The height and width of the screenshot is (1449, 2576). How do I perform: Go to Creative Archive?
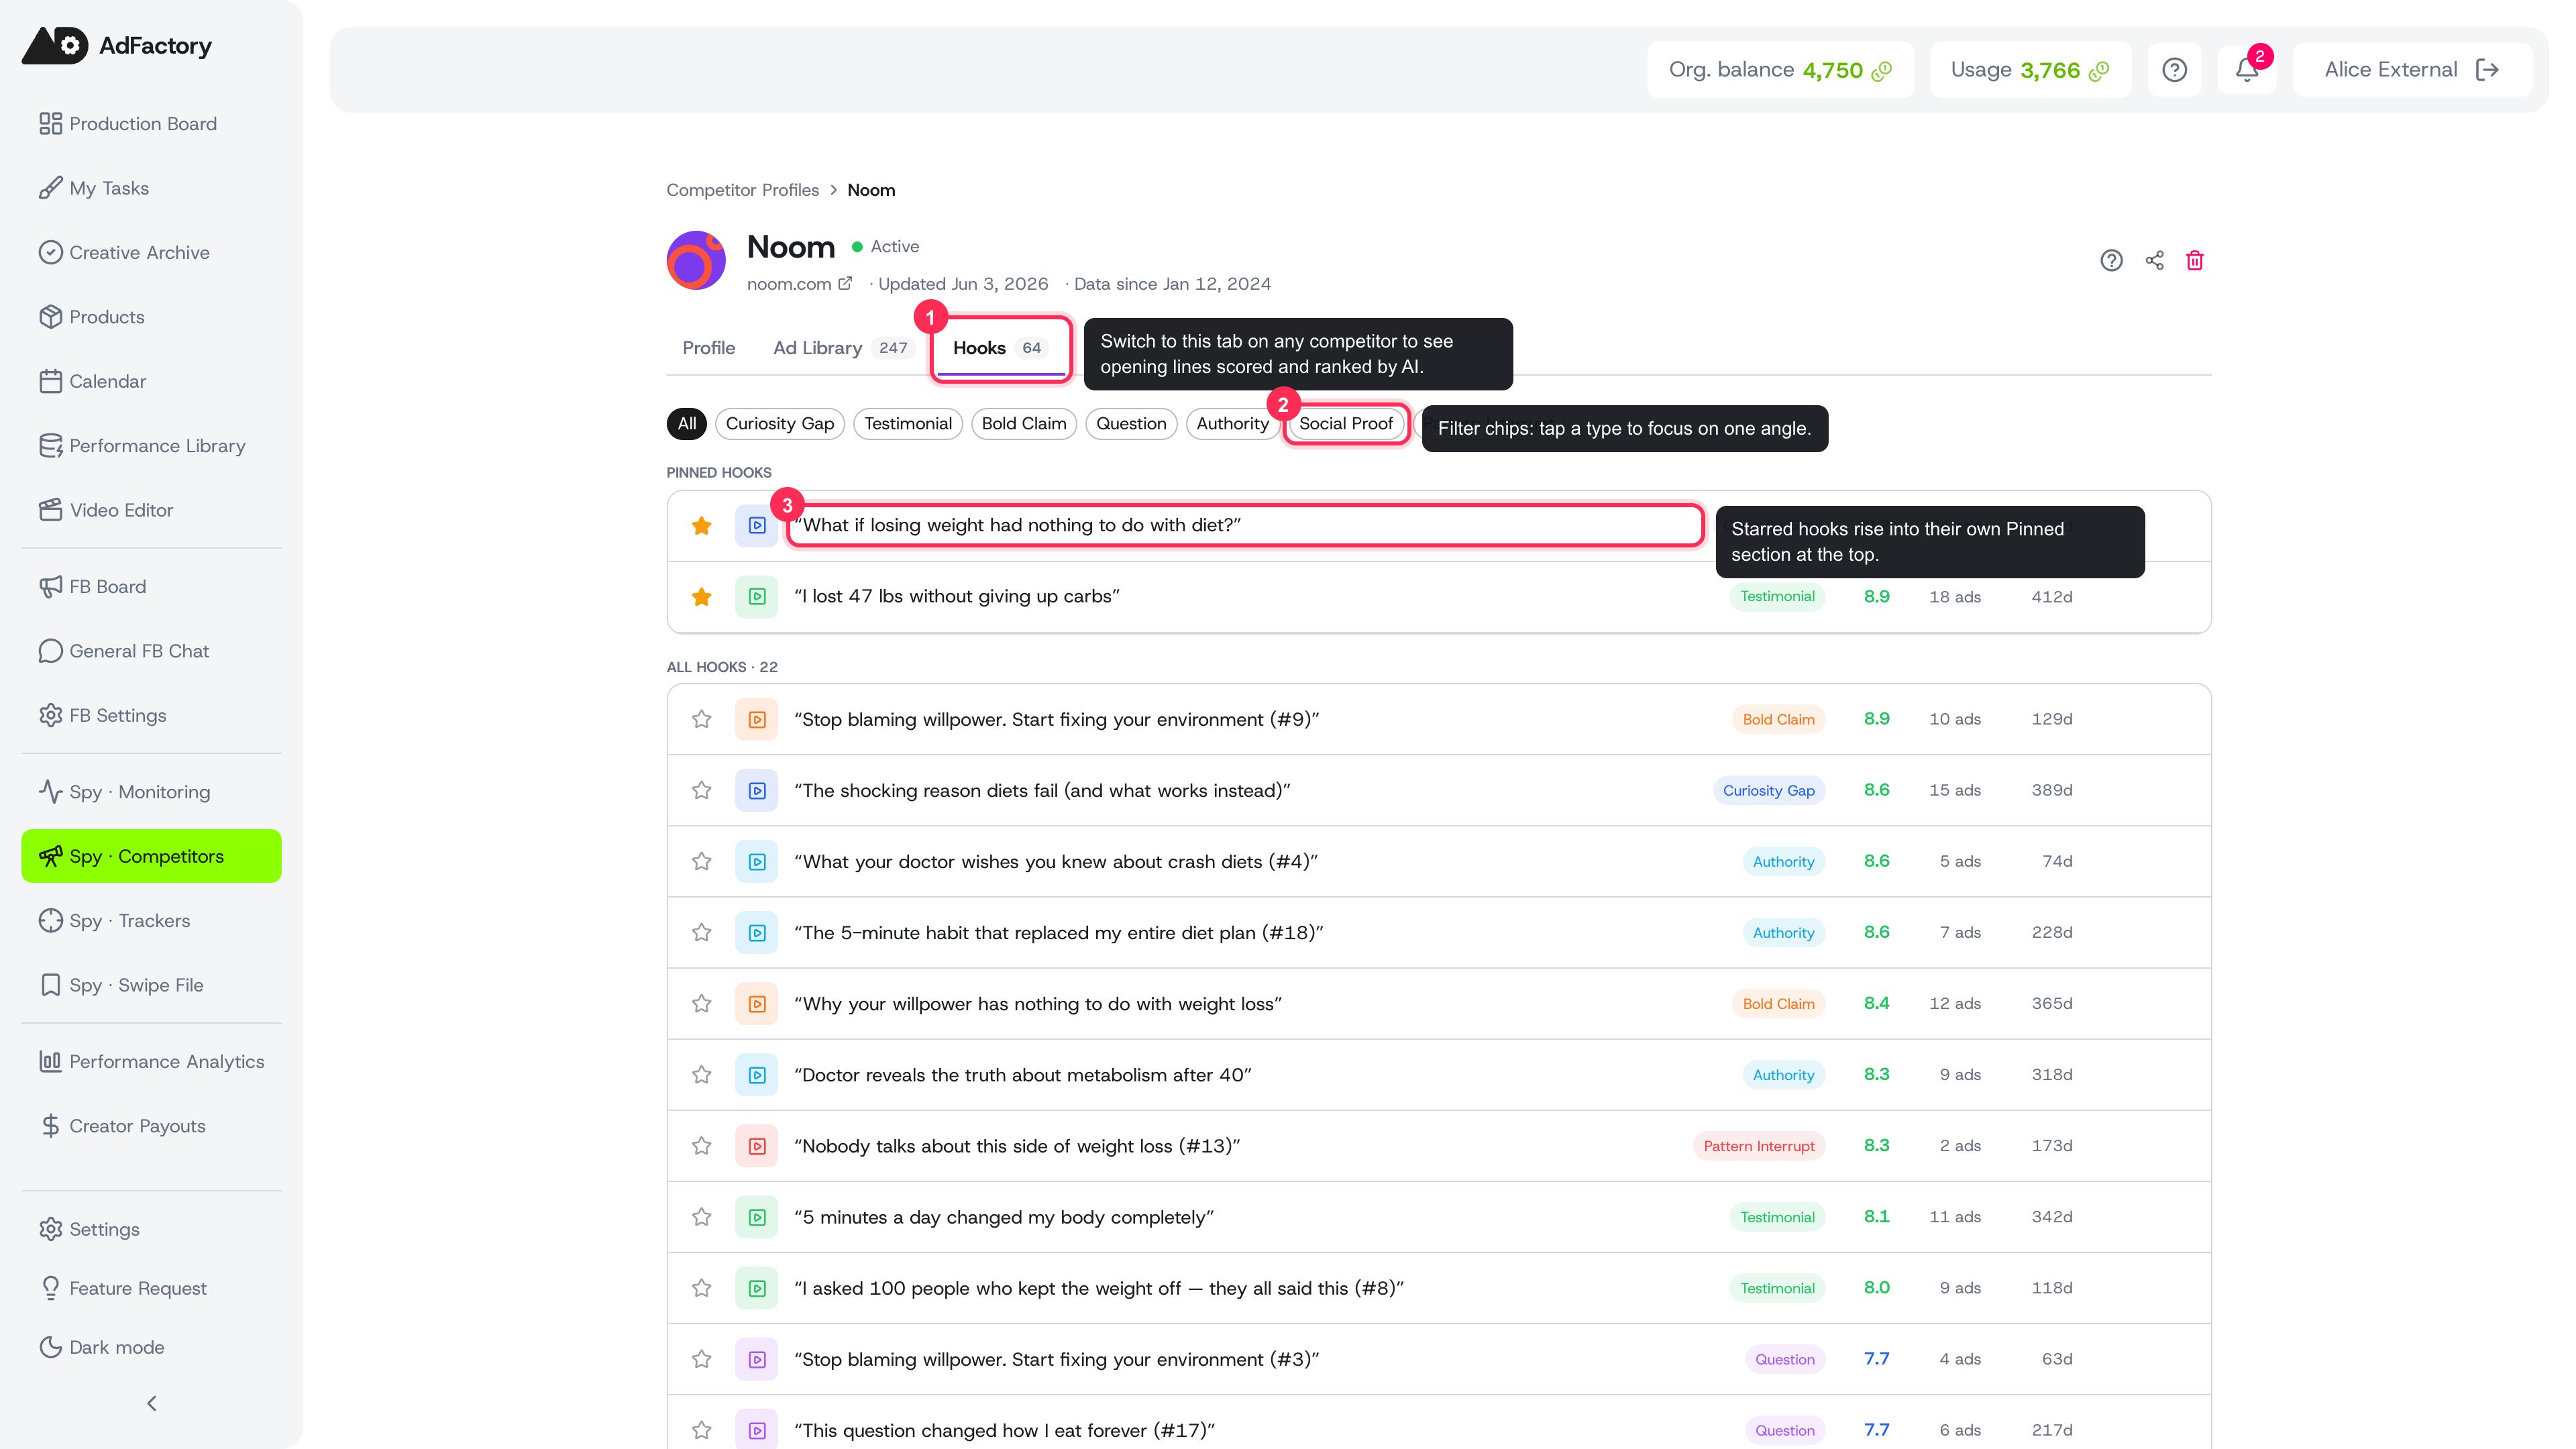[151, 252]
